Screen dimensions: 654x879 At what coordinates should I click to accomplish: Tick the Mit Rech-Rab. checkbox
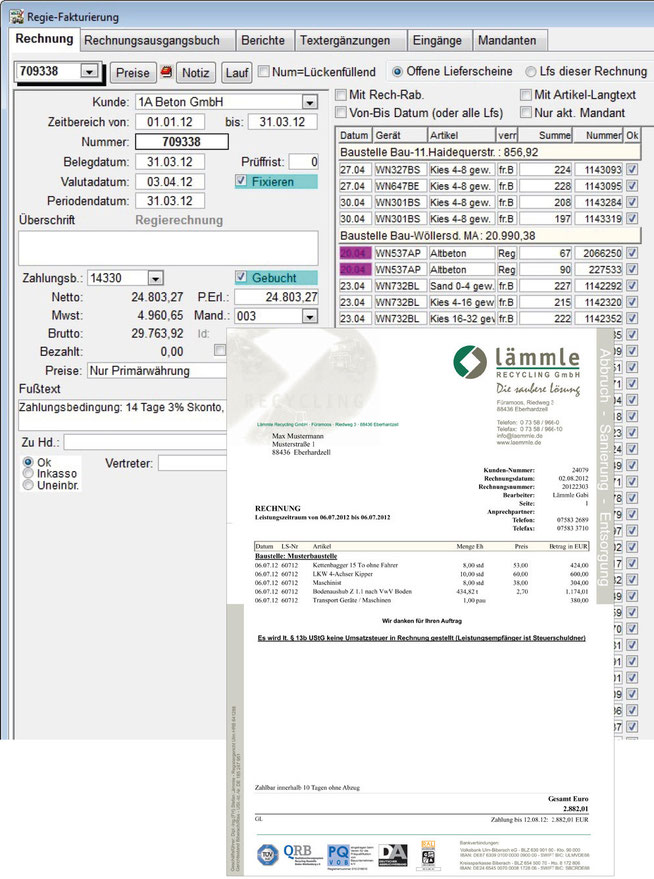[341, 95]
